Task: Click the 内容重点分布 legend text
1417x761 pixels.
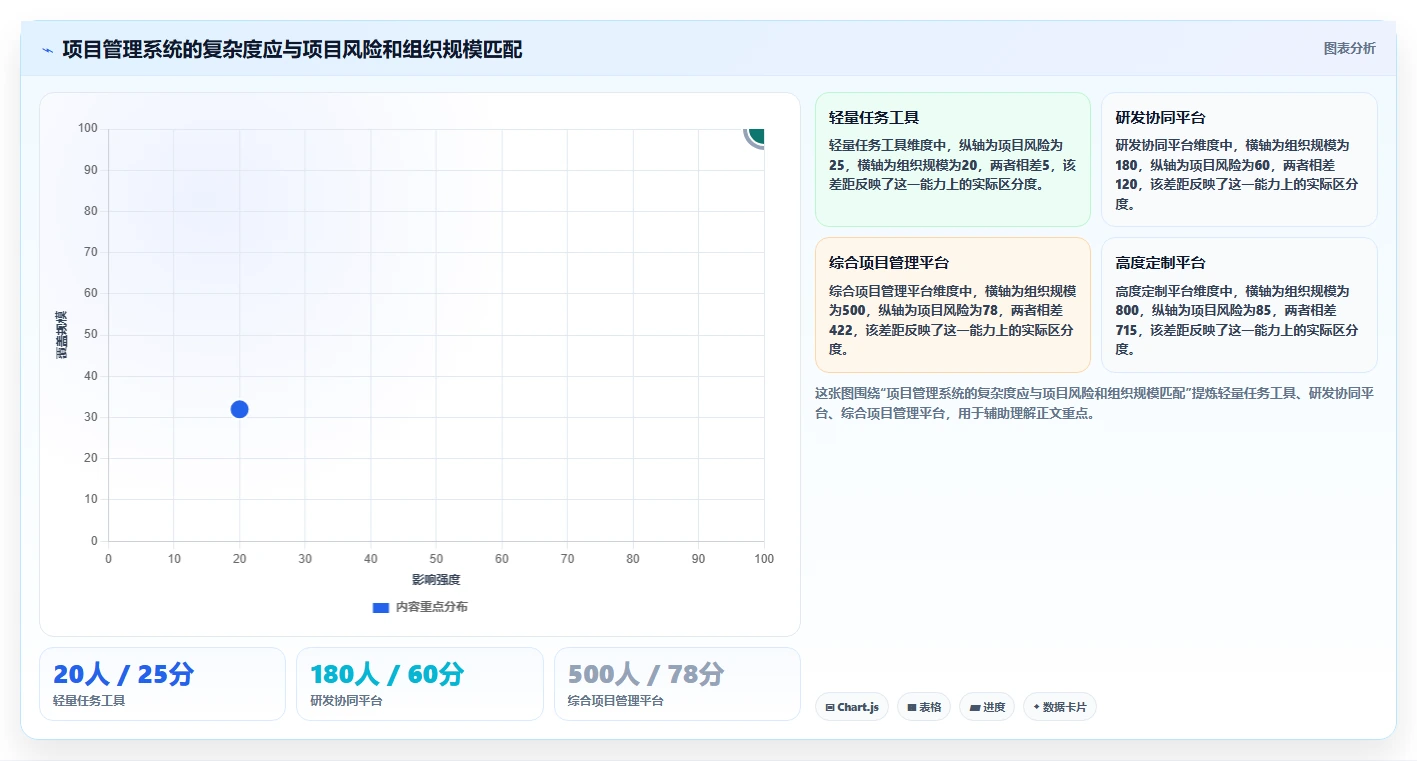Action: [x=431, y=607]
